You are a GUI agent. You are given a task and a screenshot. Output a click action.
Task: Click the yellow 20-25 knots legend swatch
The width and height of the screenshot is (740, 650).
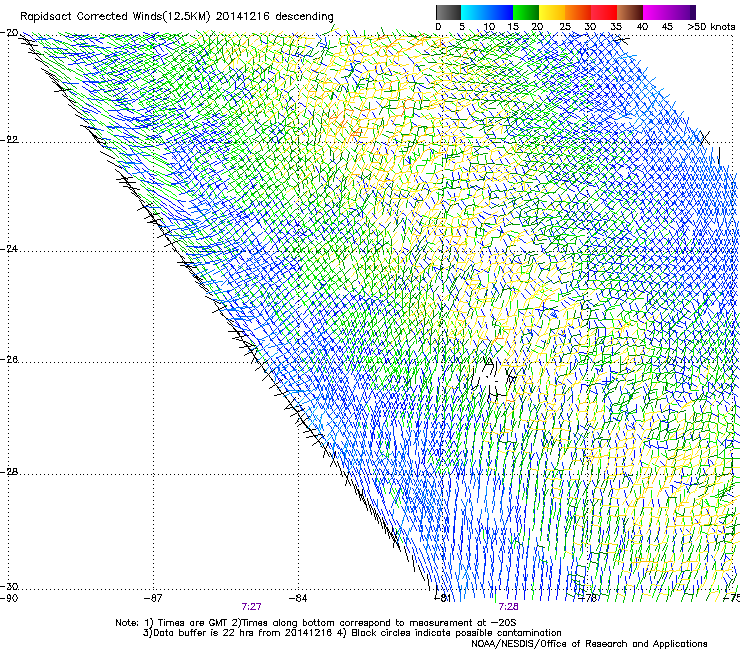[552, 12]
